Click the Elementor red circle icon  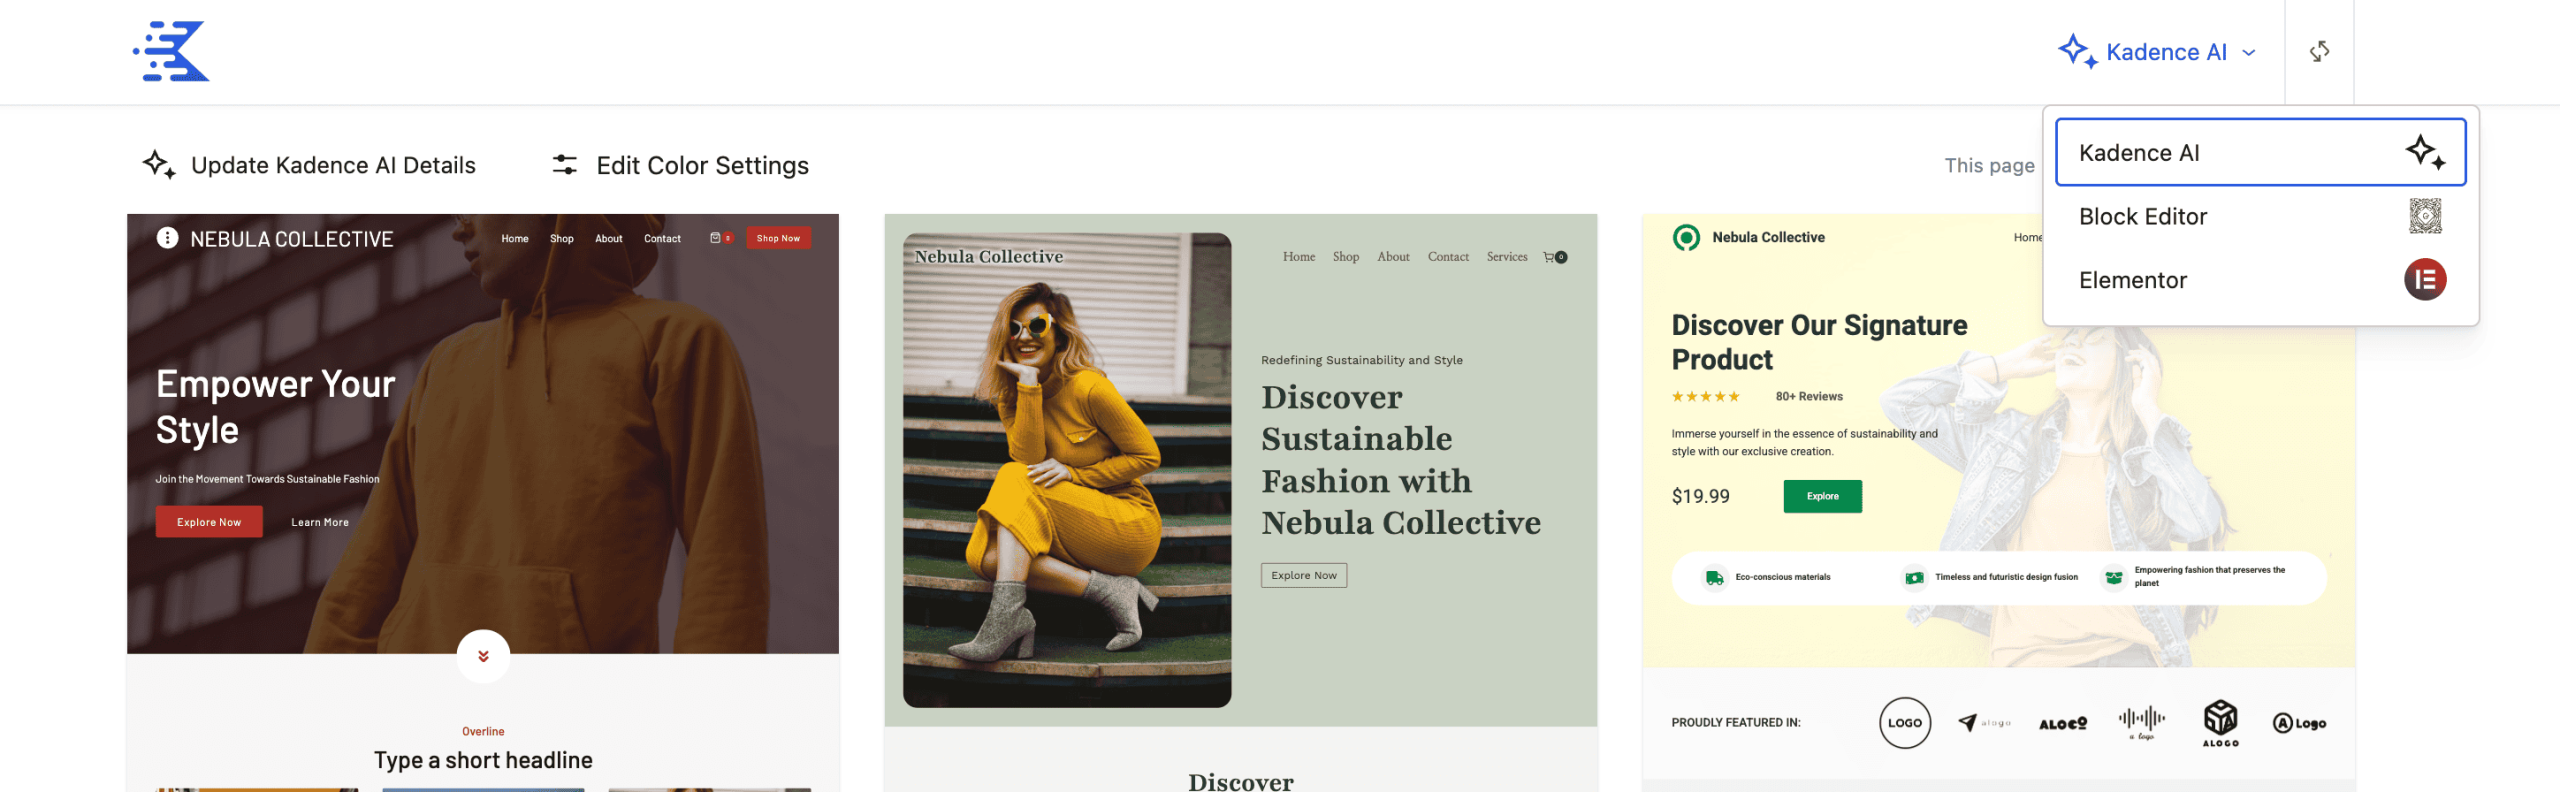2425,280
